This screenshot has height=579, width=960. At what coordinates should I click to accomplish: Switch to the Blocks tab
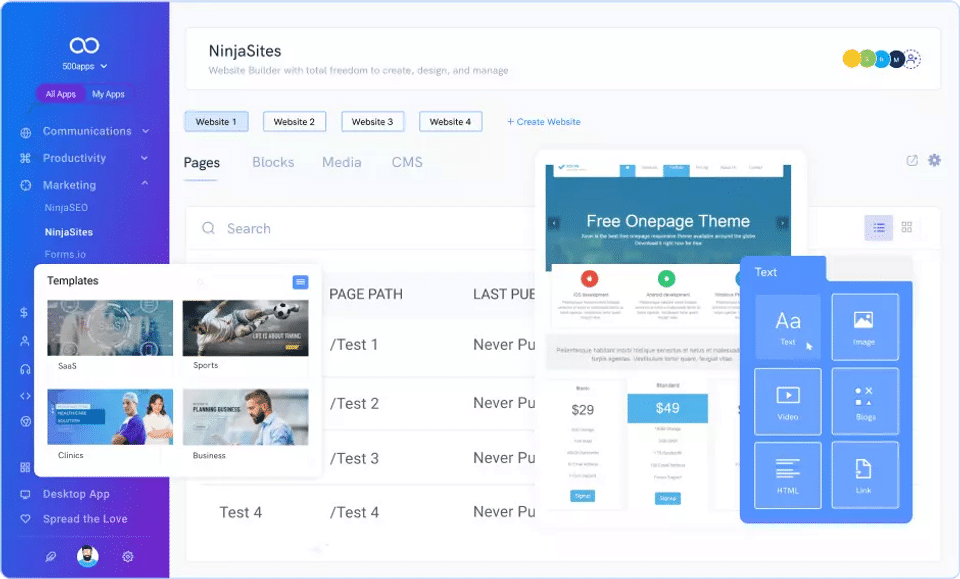coord(273,162)
